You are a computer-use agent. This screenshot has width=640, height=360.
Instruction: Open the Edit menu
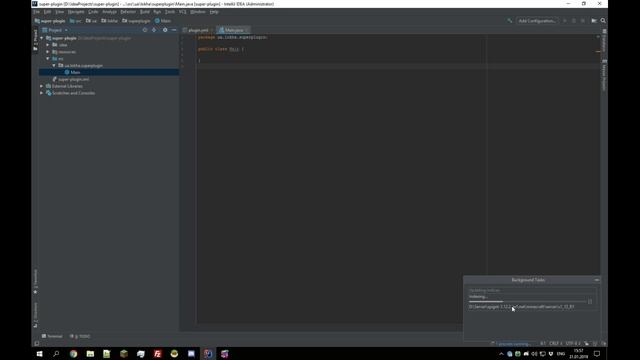(47, 12)
